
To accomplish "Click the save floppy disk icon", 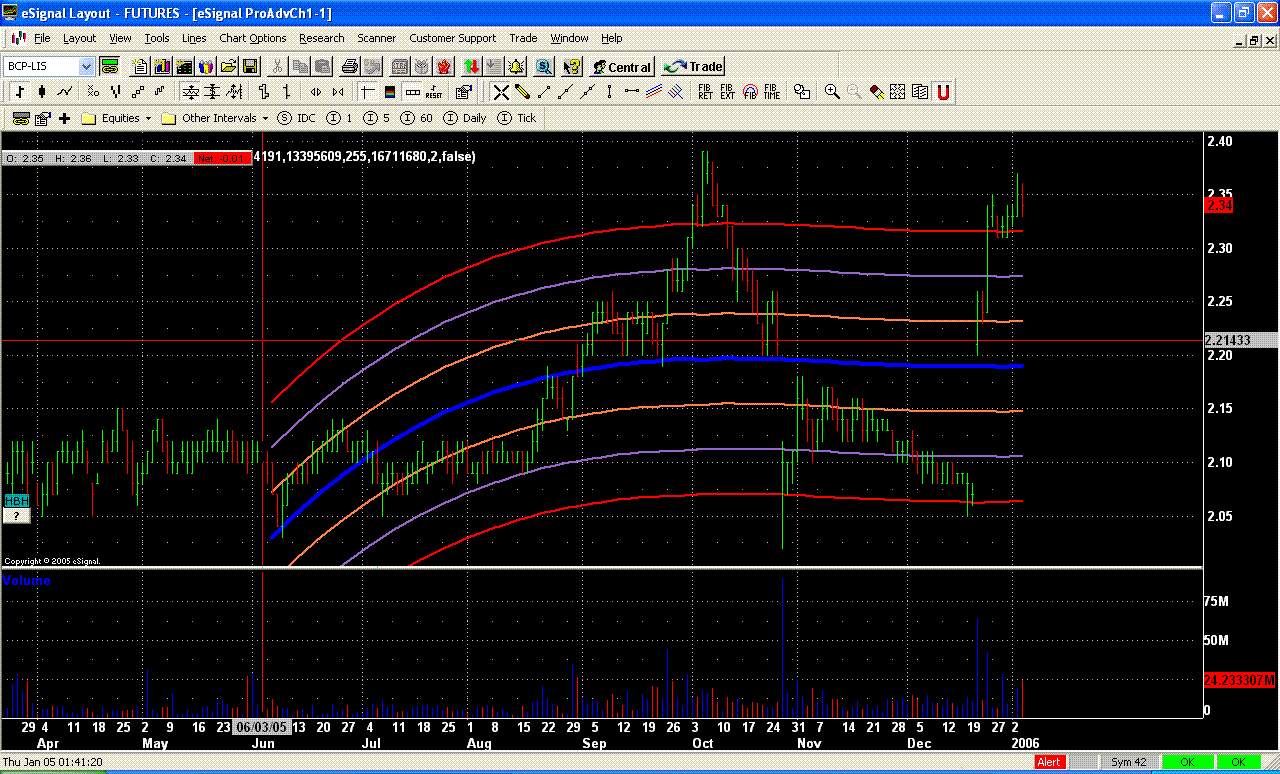I will tap(250, 67).
